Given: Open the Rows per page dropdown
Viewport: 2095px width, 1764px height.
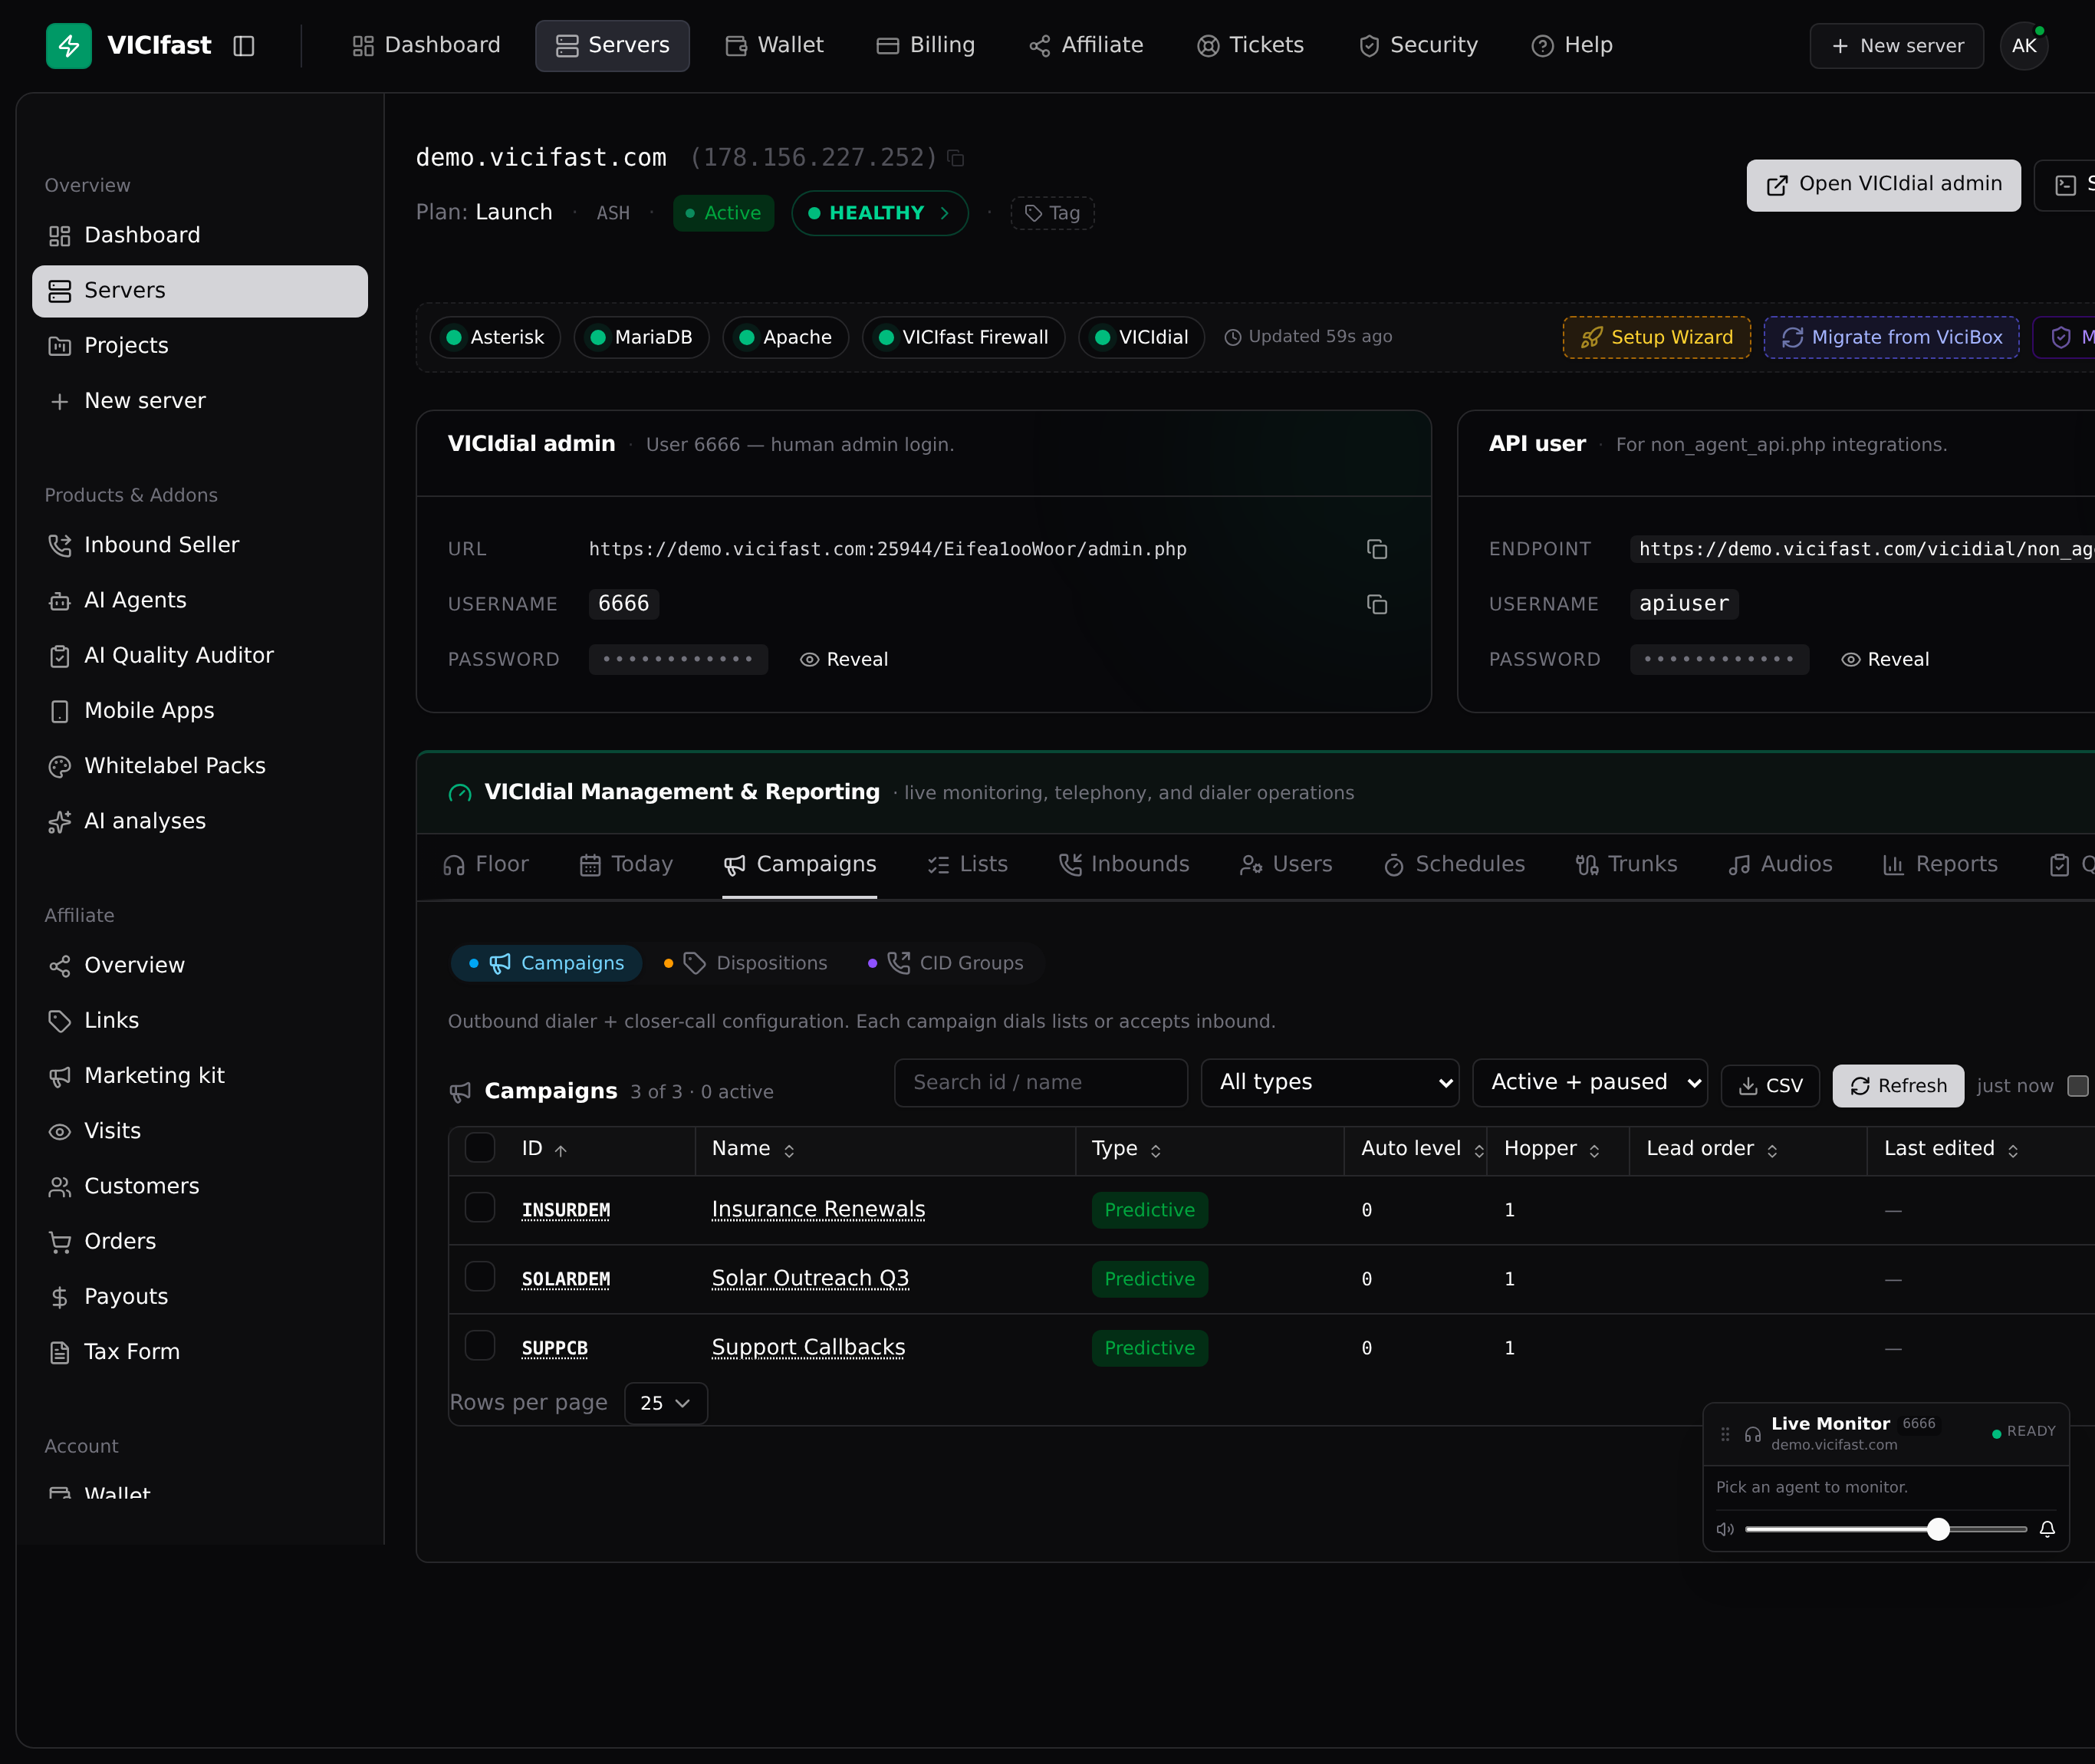Looking at the screenshot, I should 665,1403.
